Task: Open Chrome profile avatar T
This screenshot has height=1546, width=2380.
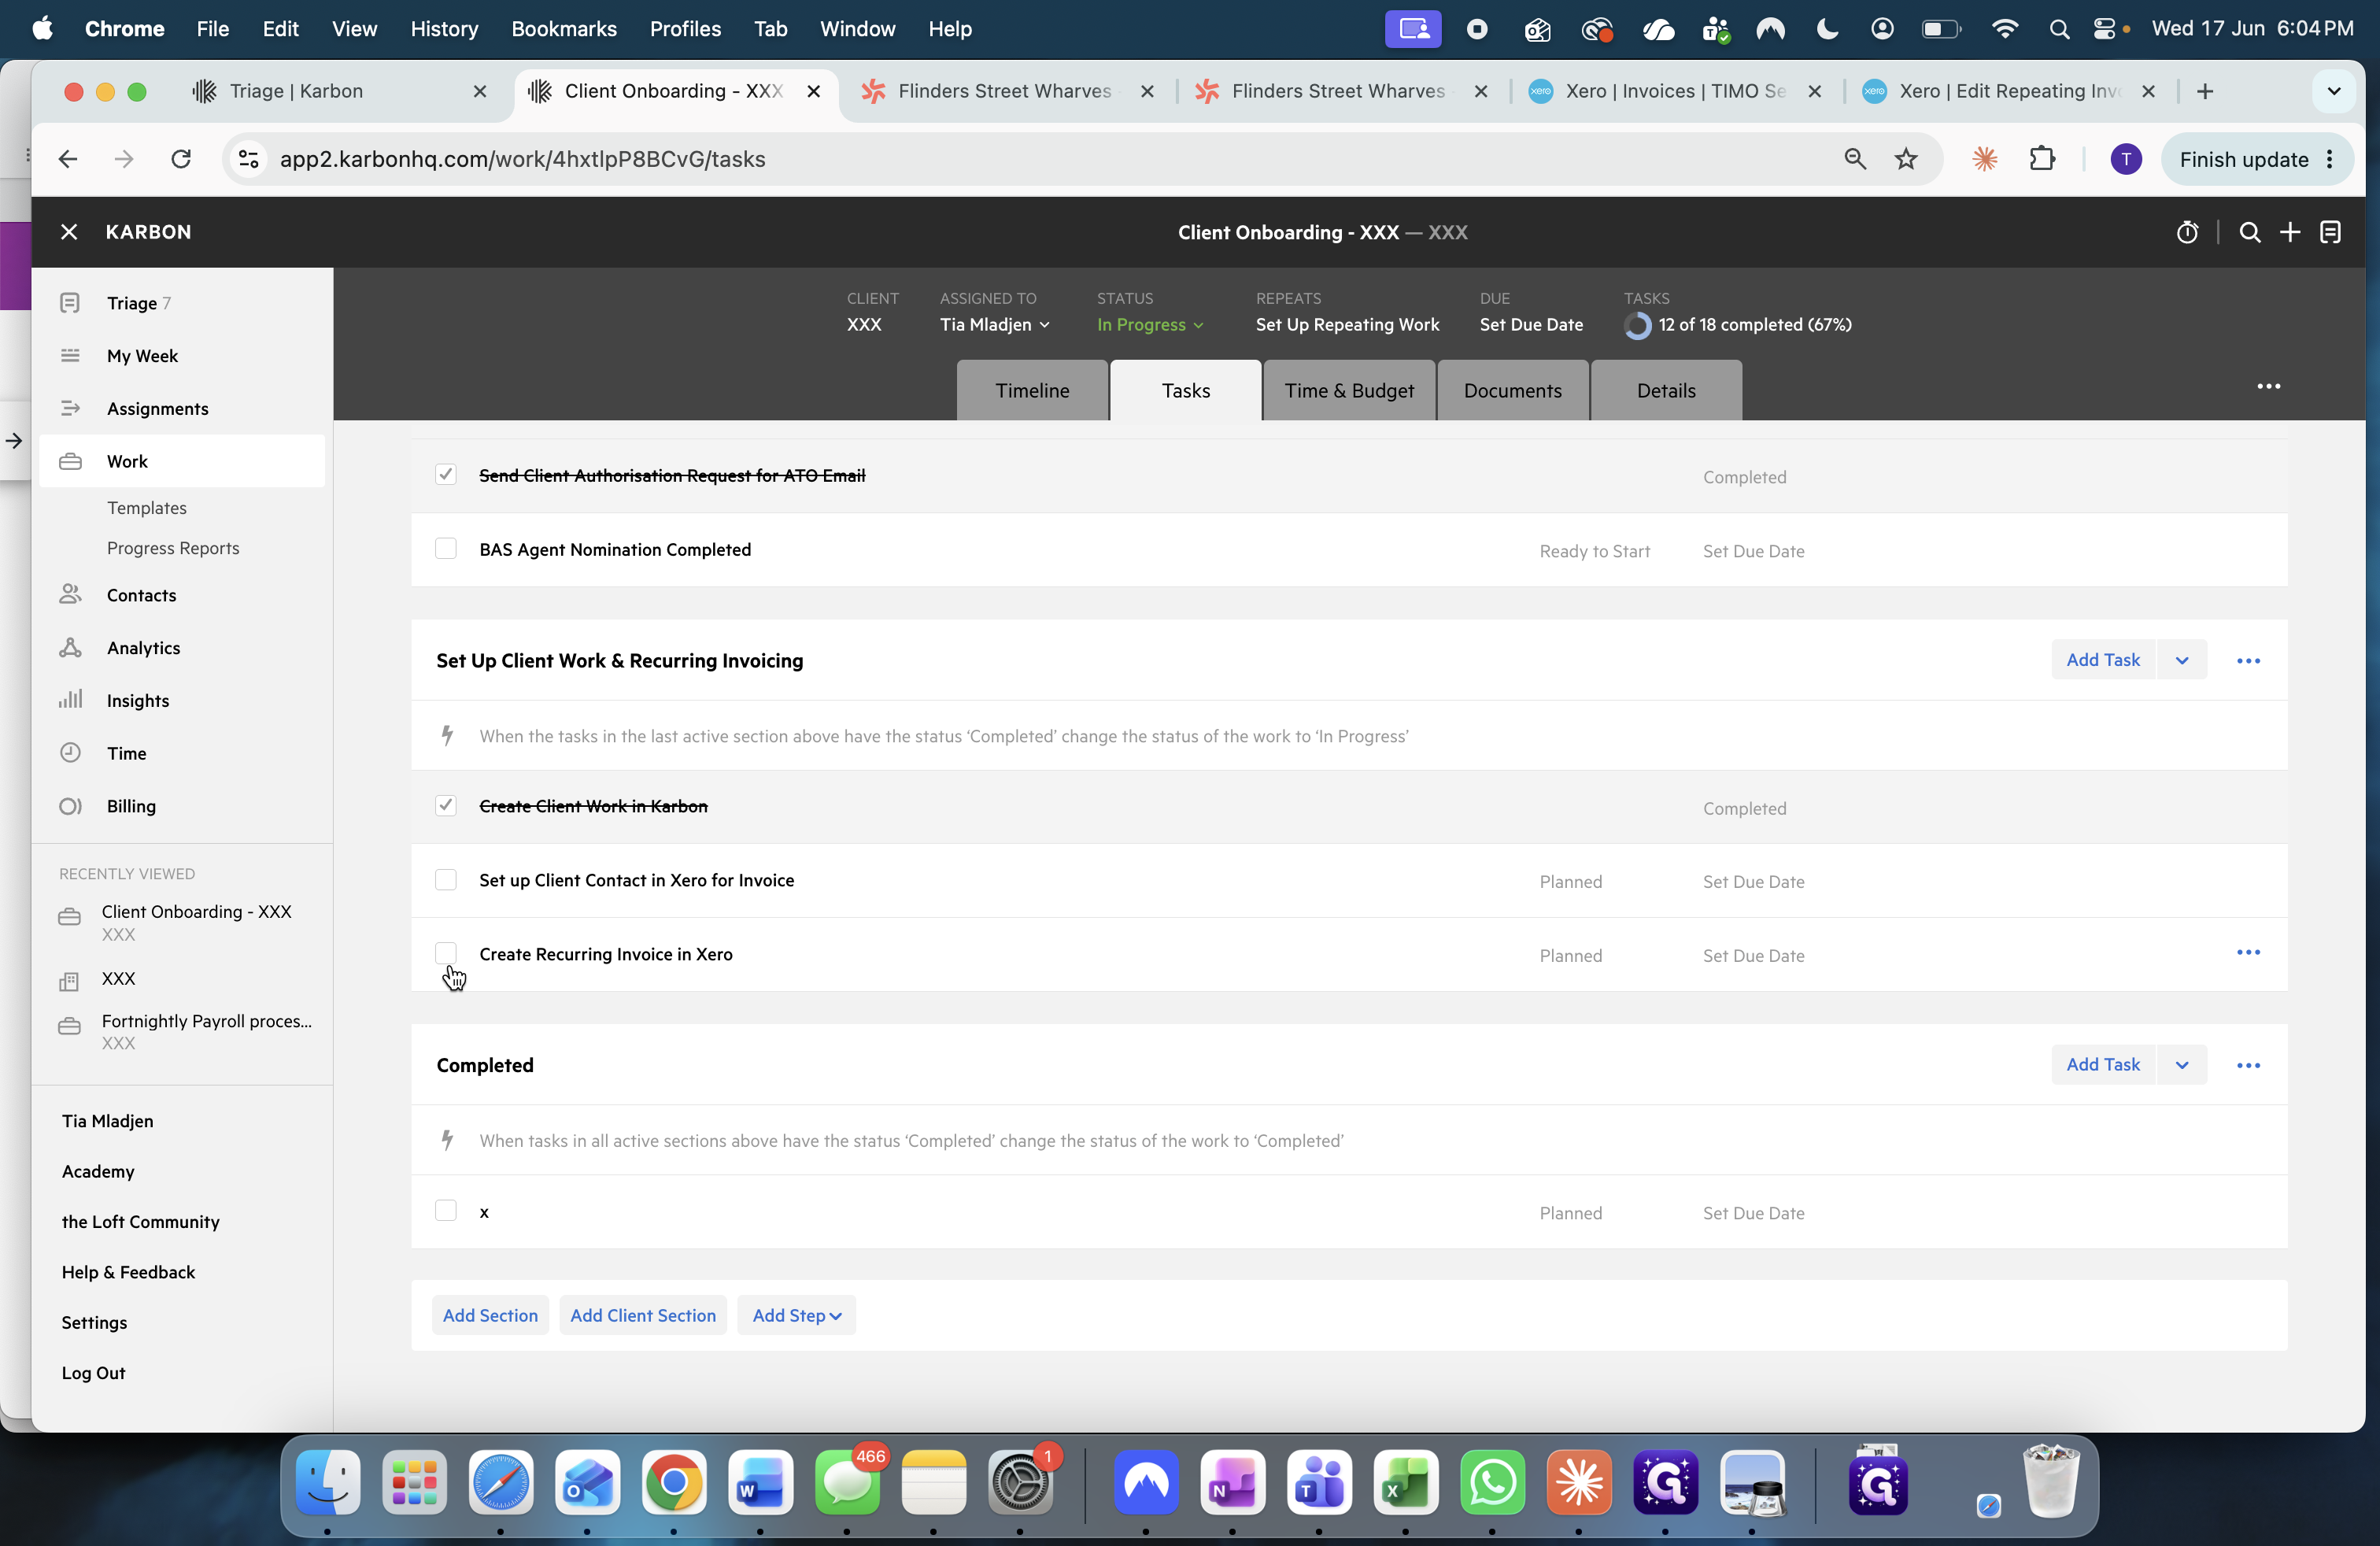Action: 2126,159
